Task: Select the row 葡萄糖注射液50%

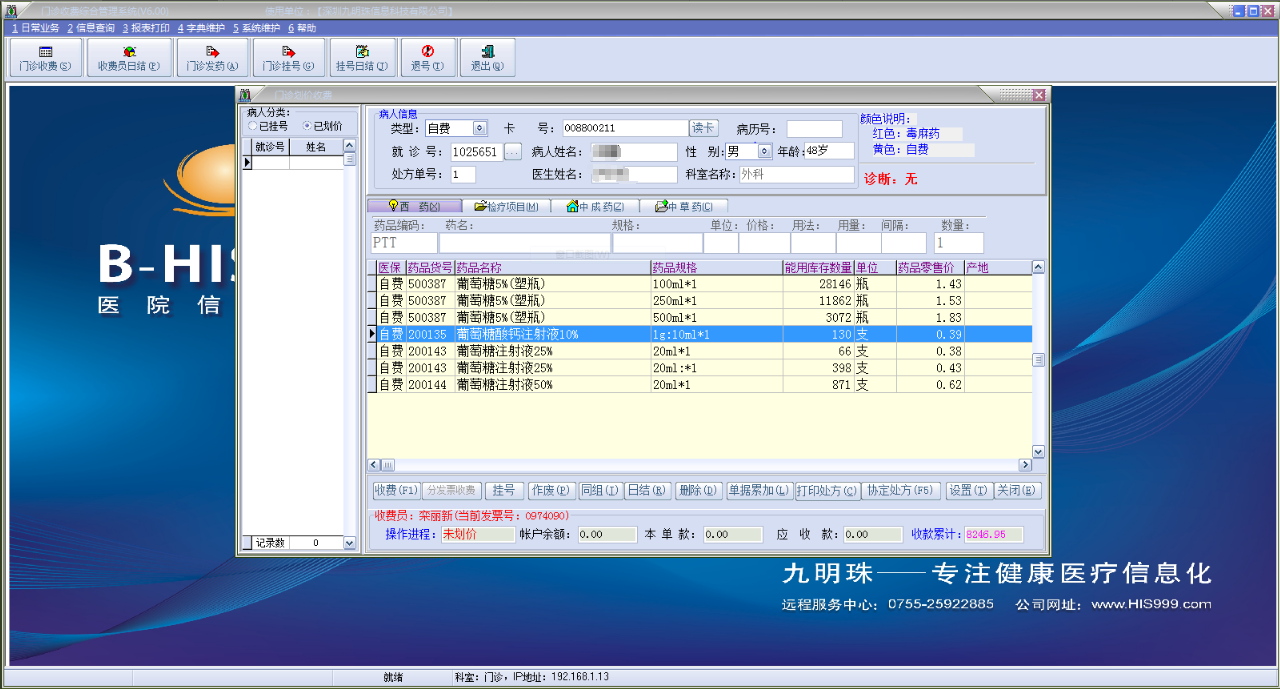Action: (x=704, y=384)
